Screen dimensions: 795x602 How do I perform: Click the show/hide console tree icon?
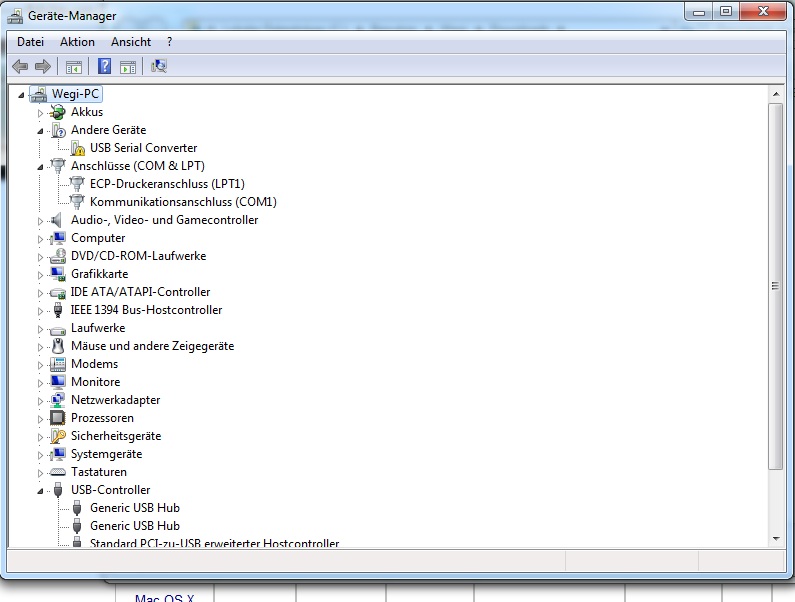pos(73,67)
